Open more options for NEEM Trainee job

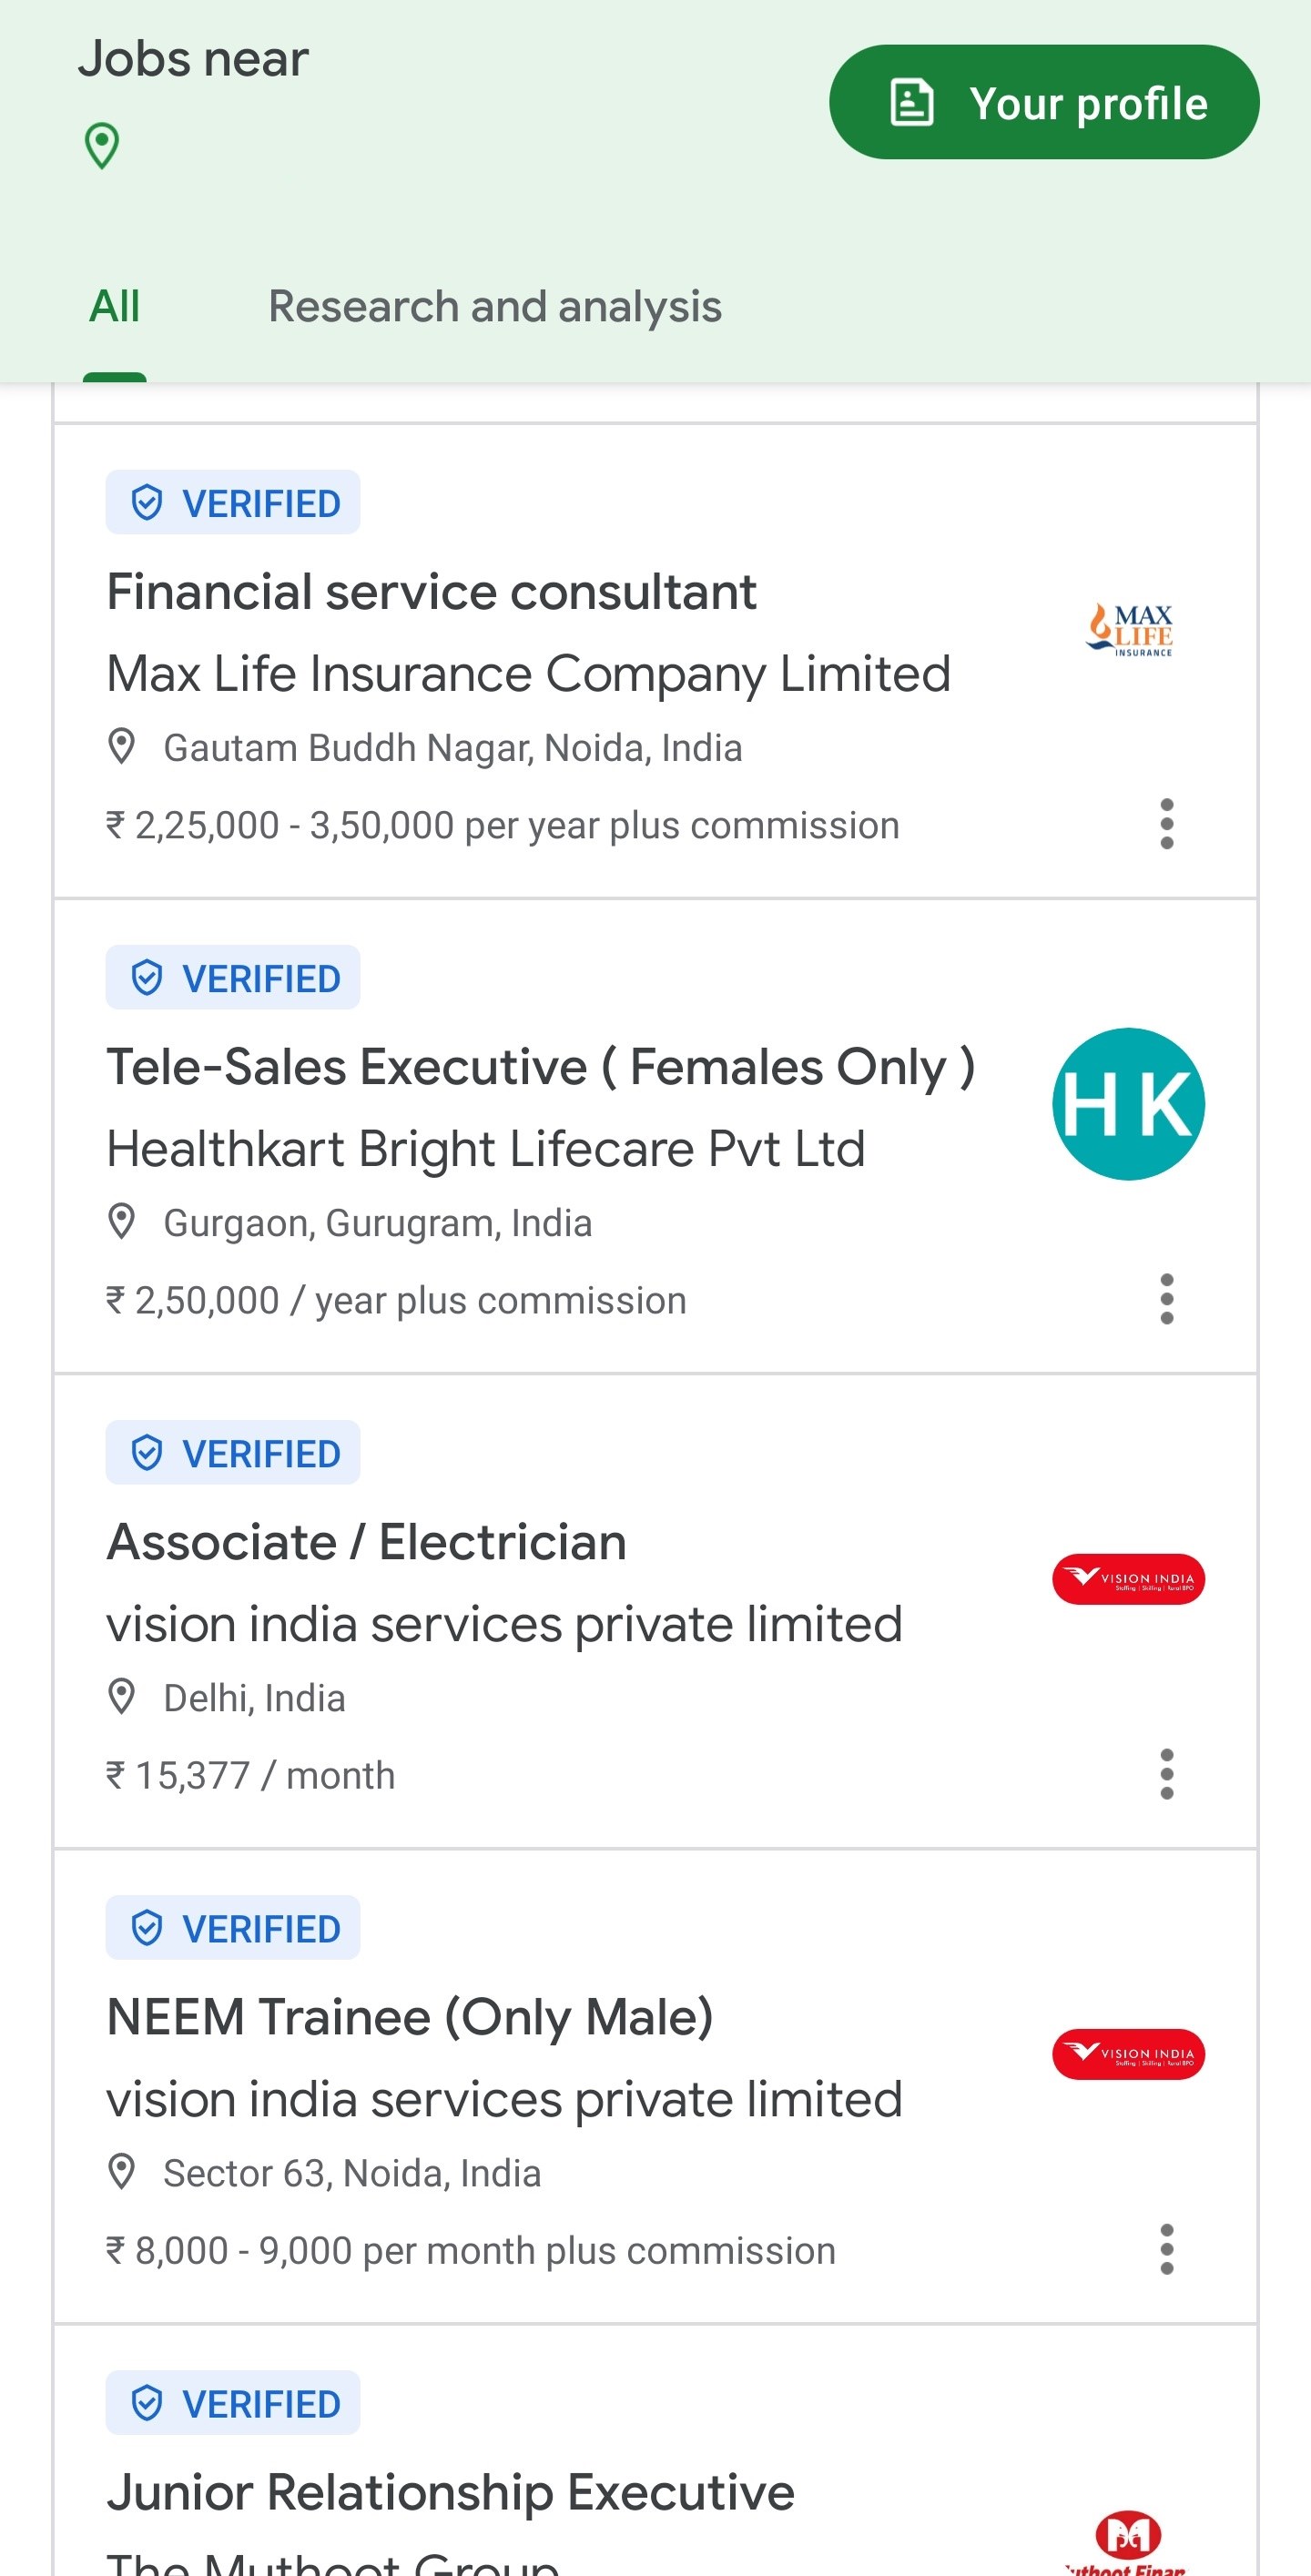[1166, 2249]
